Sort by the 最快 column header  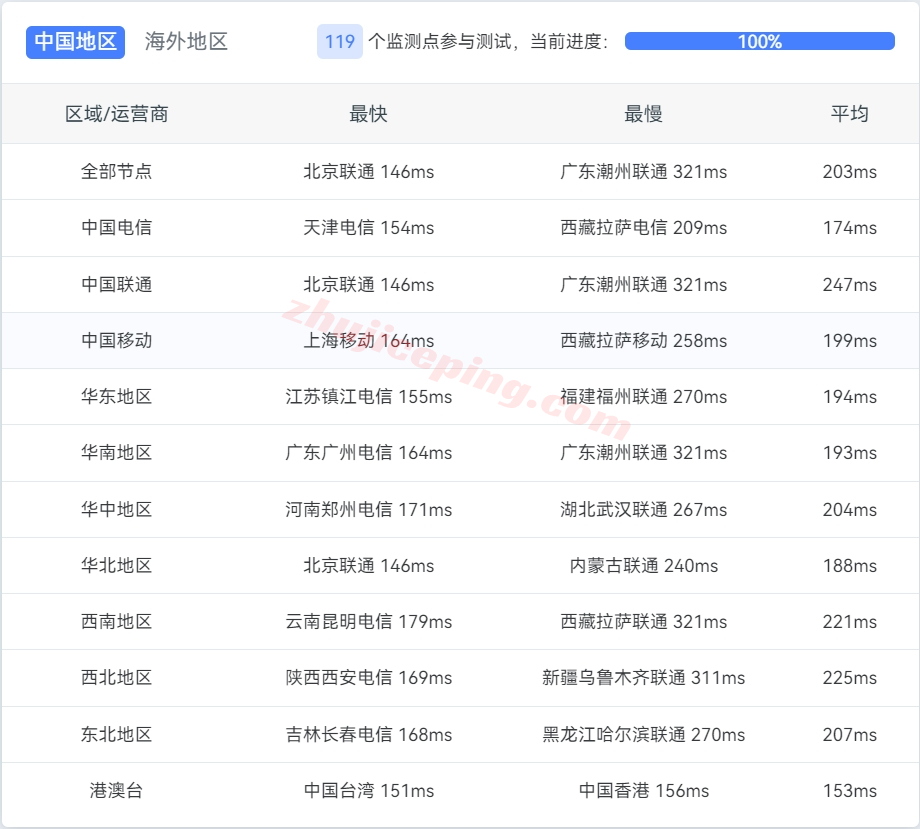[369, 114]
